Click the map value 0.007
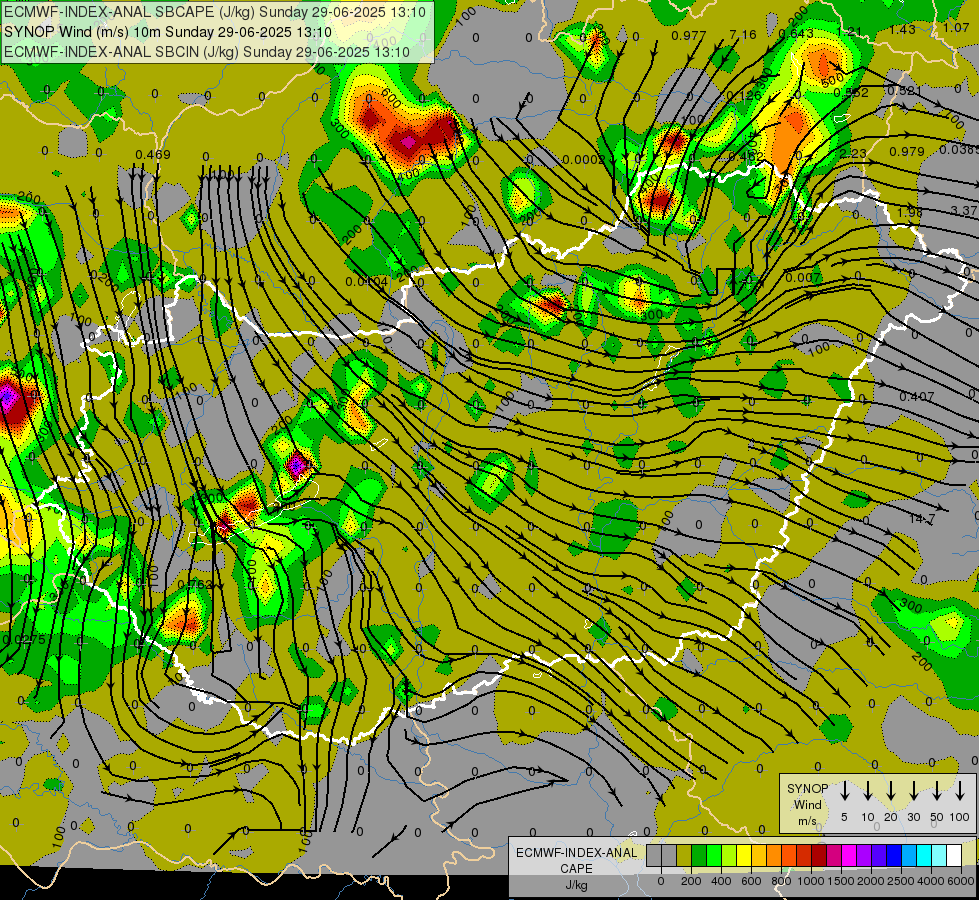This screenshot has width=979, height=900. (803, 277)
